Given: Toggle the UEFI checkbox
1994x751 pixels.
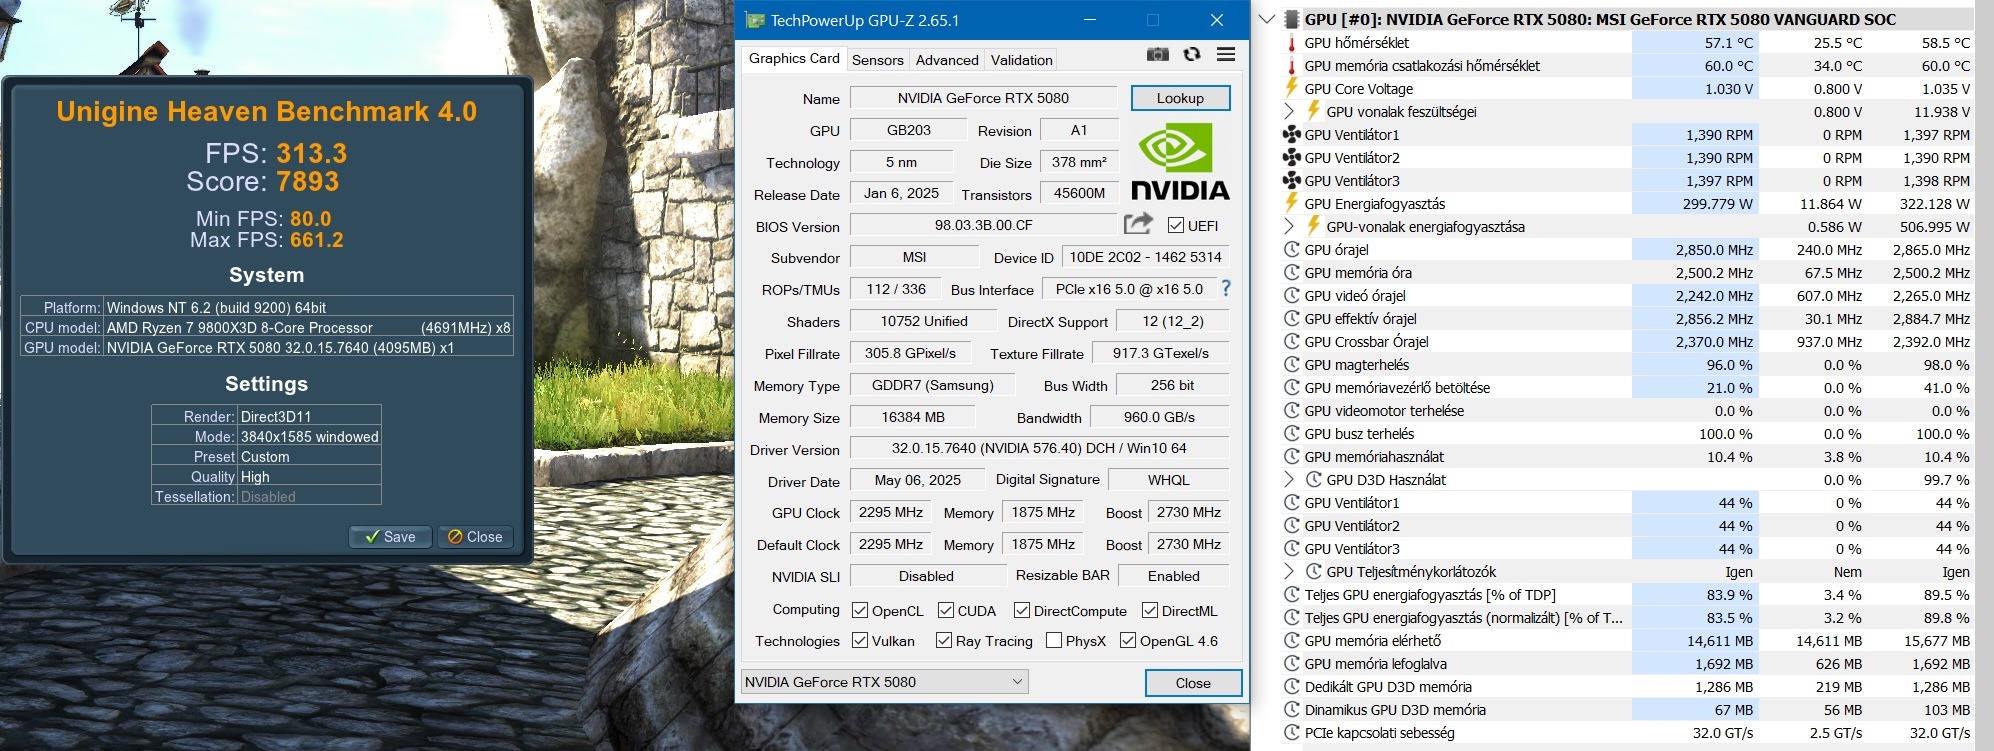Looking at the screenshot, I should [x=1176, y=225].
